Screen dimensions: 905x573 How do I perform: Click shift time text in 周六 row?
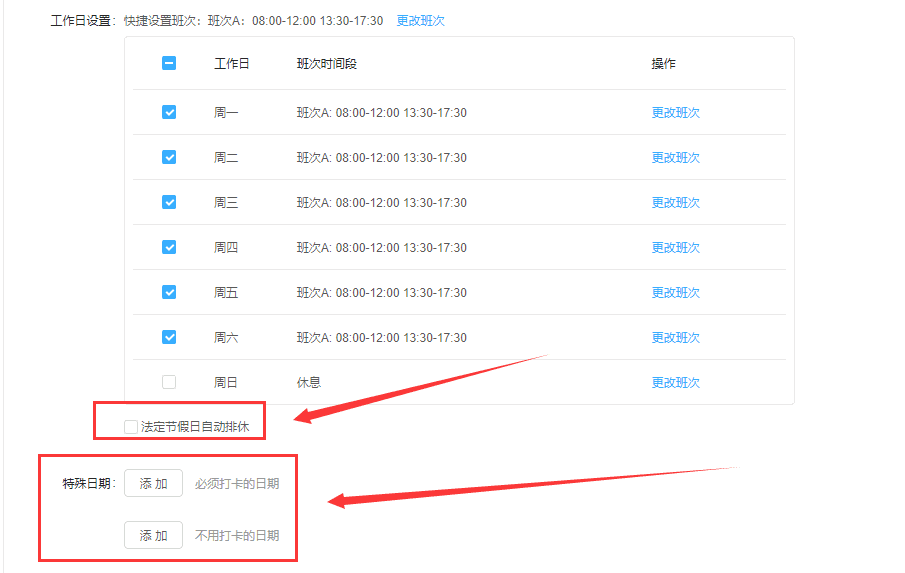382,338
